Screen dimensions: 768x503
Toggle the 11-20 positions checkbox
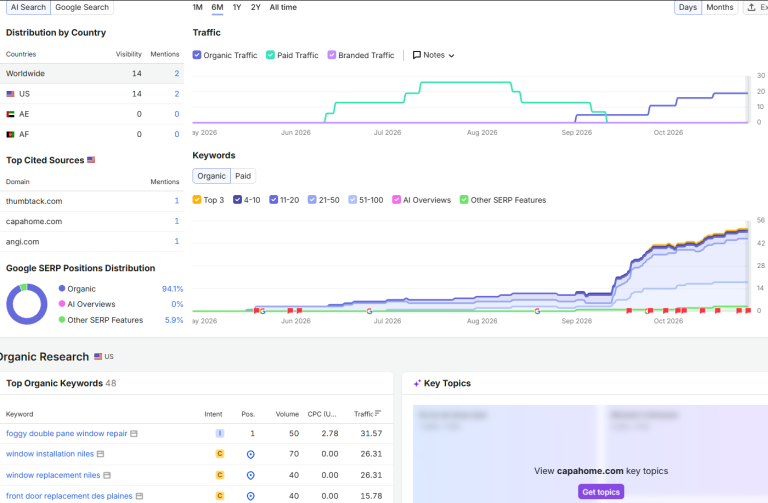[273, 199]
